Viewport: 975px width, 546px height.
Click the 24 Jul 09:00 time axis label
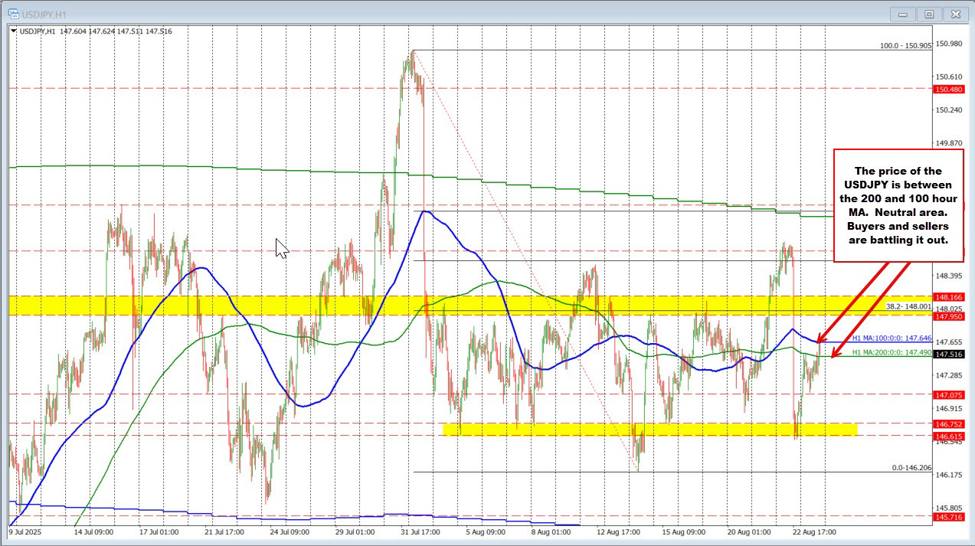tap(290, 532)
